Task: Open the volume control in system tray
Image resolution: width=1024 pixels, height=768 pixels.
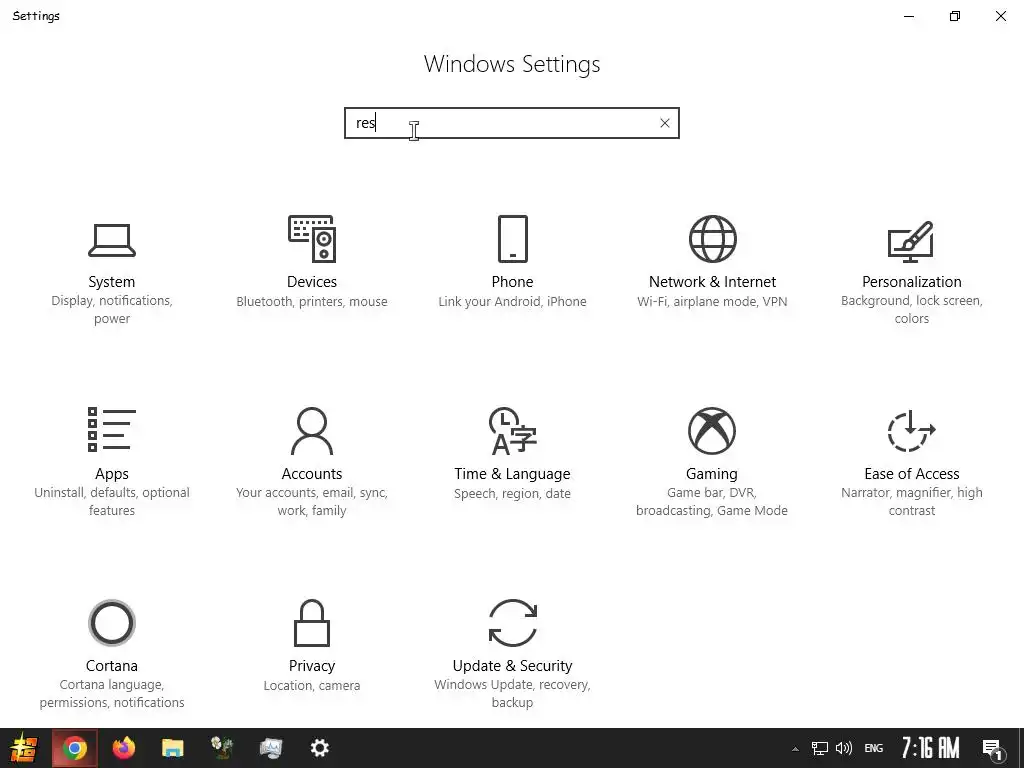Action: click(x=844, y=748)
